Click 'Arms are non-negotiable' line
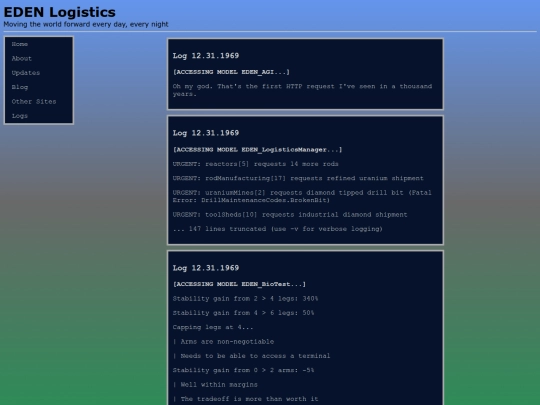Viewport: 540px width, 405px height. (x=223, y=342)
